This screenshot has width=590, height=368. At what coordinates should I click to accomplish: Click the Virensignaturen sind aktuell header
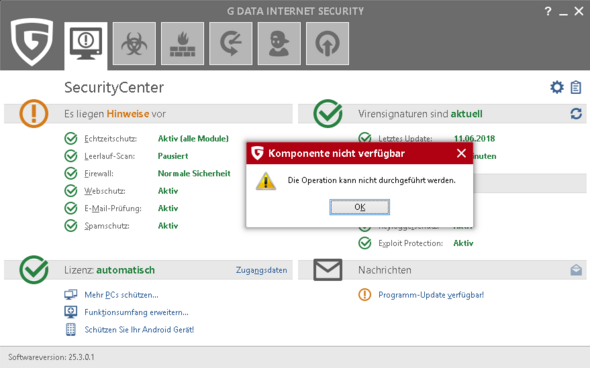(x=420, y=114)
